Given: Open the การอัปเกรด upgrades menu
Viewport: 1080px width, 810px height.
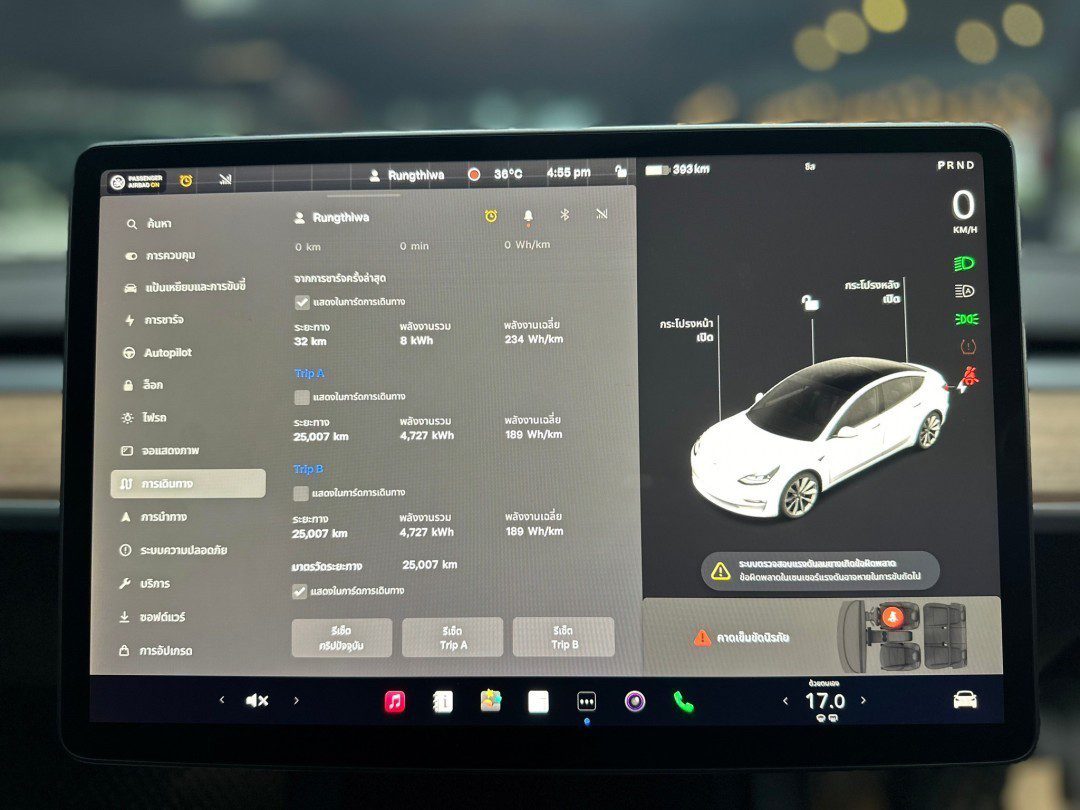Looking at the screenshot, I should tap(155, 650).
